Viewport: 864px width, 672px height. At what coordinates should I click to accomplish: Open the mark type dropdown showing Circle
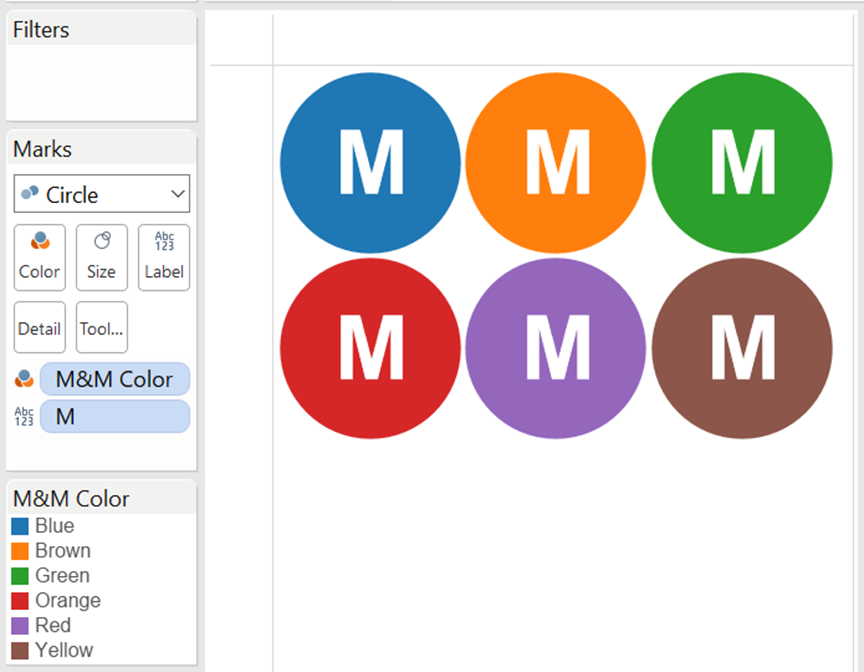click(178, 194)
